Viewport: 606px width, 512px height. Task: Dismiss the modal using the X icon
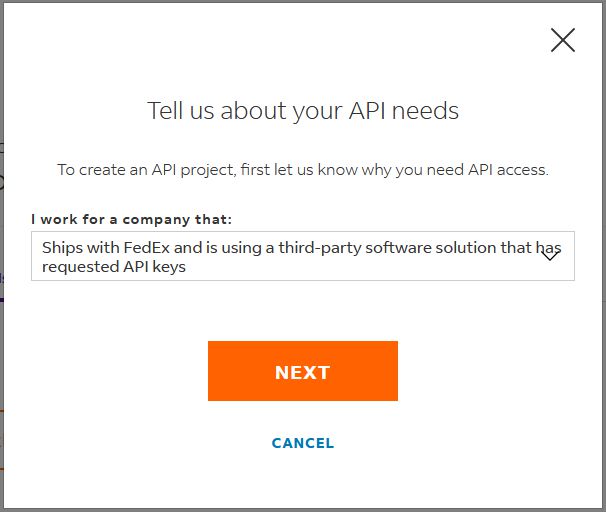(x=563, y=40)
